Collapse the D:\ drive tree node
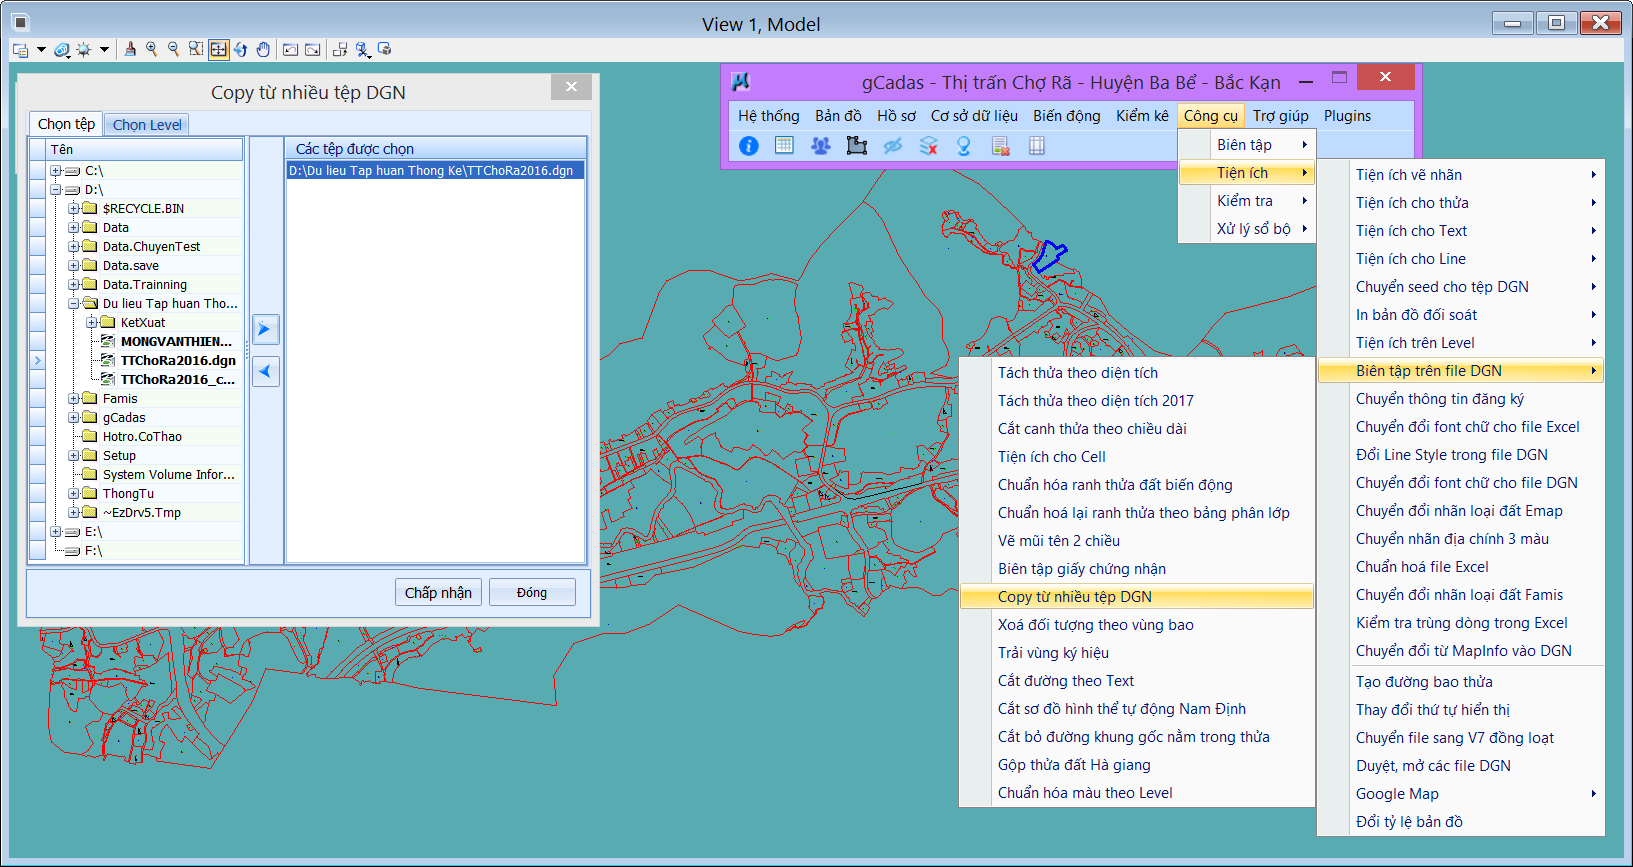This screenshot has width=1633, height=867. [x=56, y=190]
